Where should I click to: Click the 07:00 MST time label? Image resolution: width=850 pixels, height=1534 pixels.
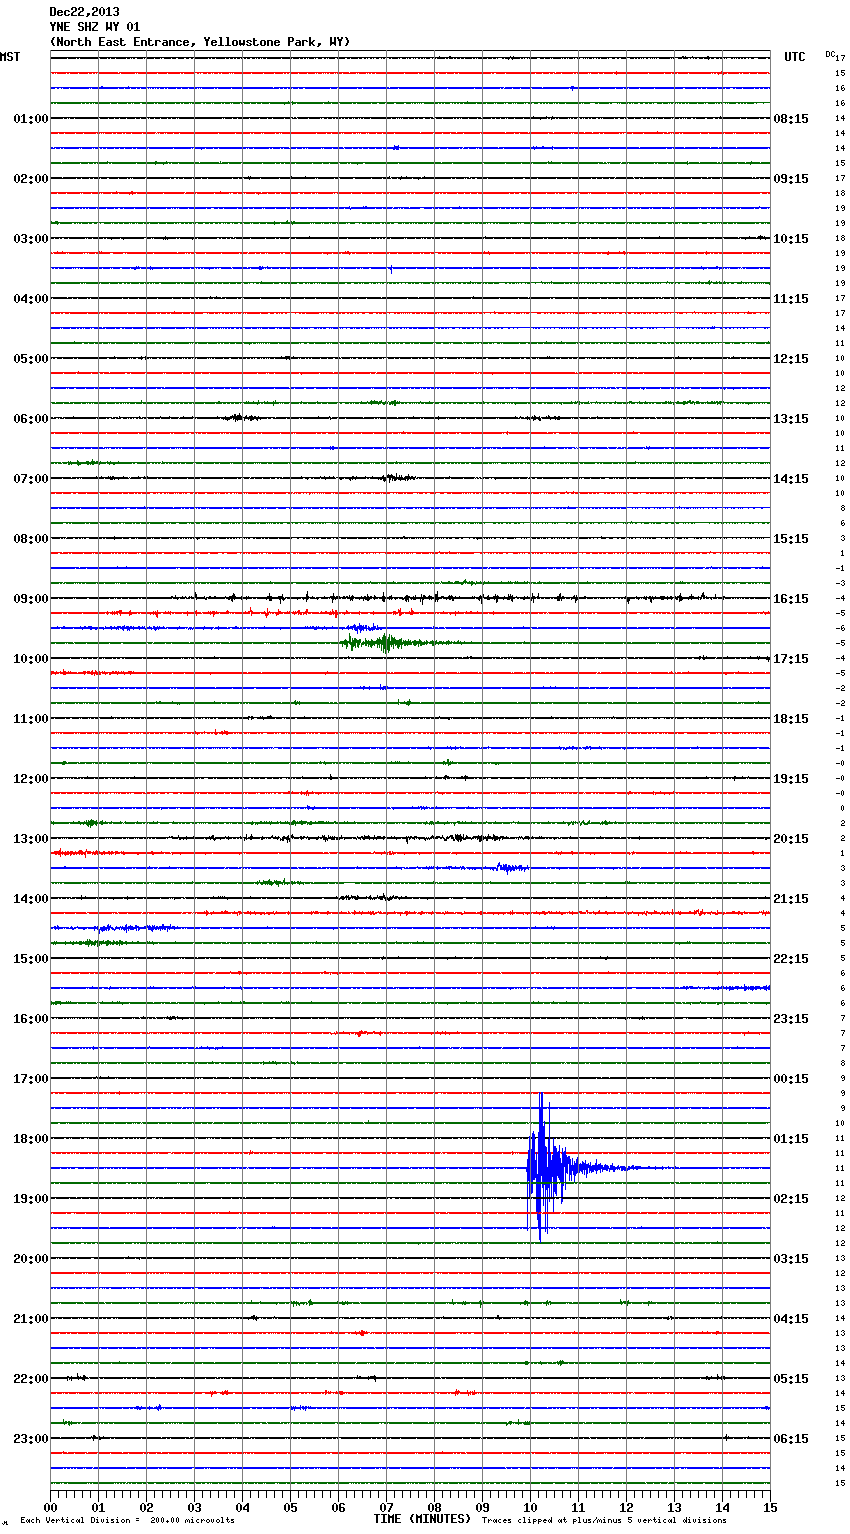pyautogui.click(x=30, y=479)
